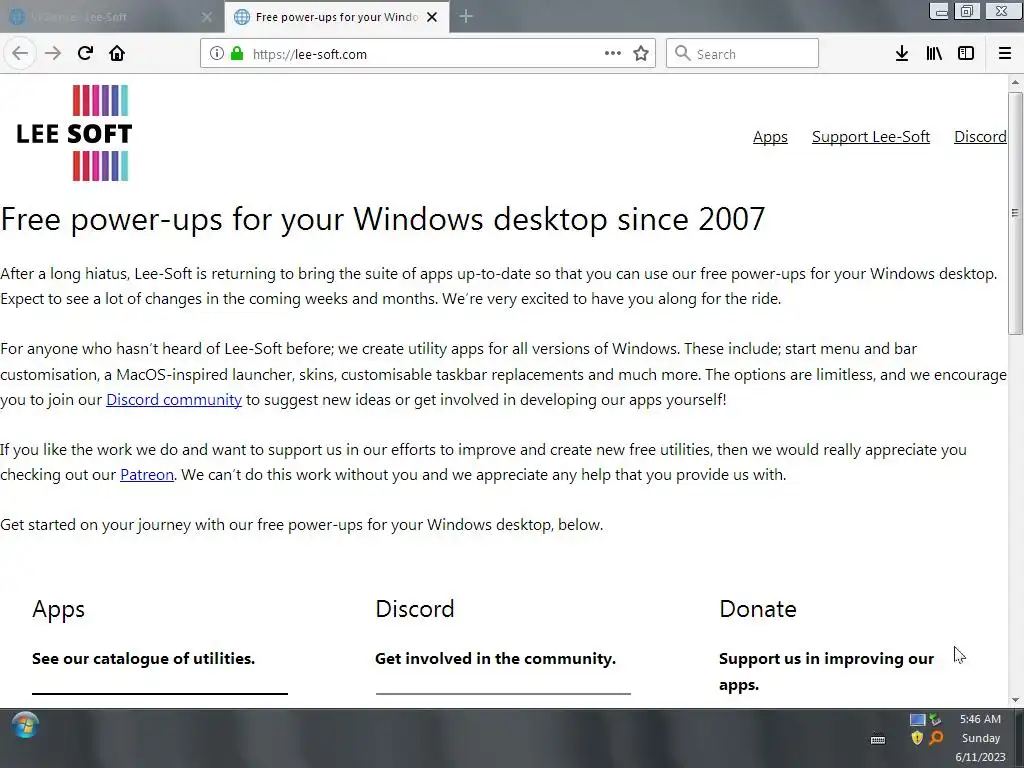This screenshot has height=768, width=1024.
Task: Focus the Search box
Action: click(x=742, y=54)
